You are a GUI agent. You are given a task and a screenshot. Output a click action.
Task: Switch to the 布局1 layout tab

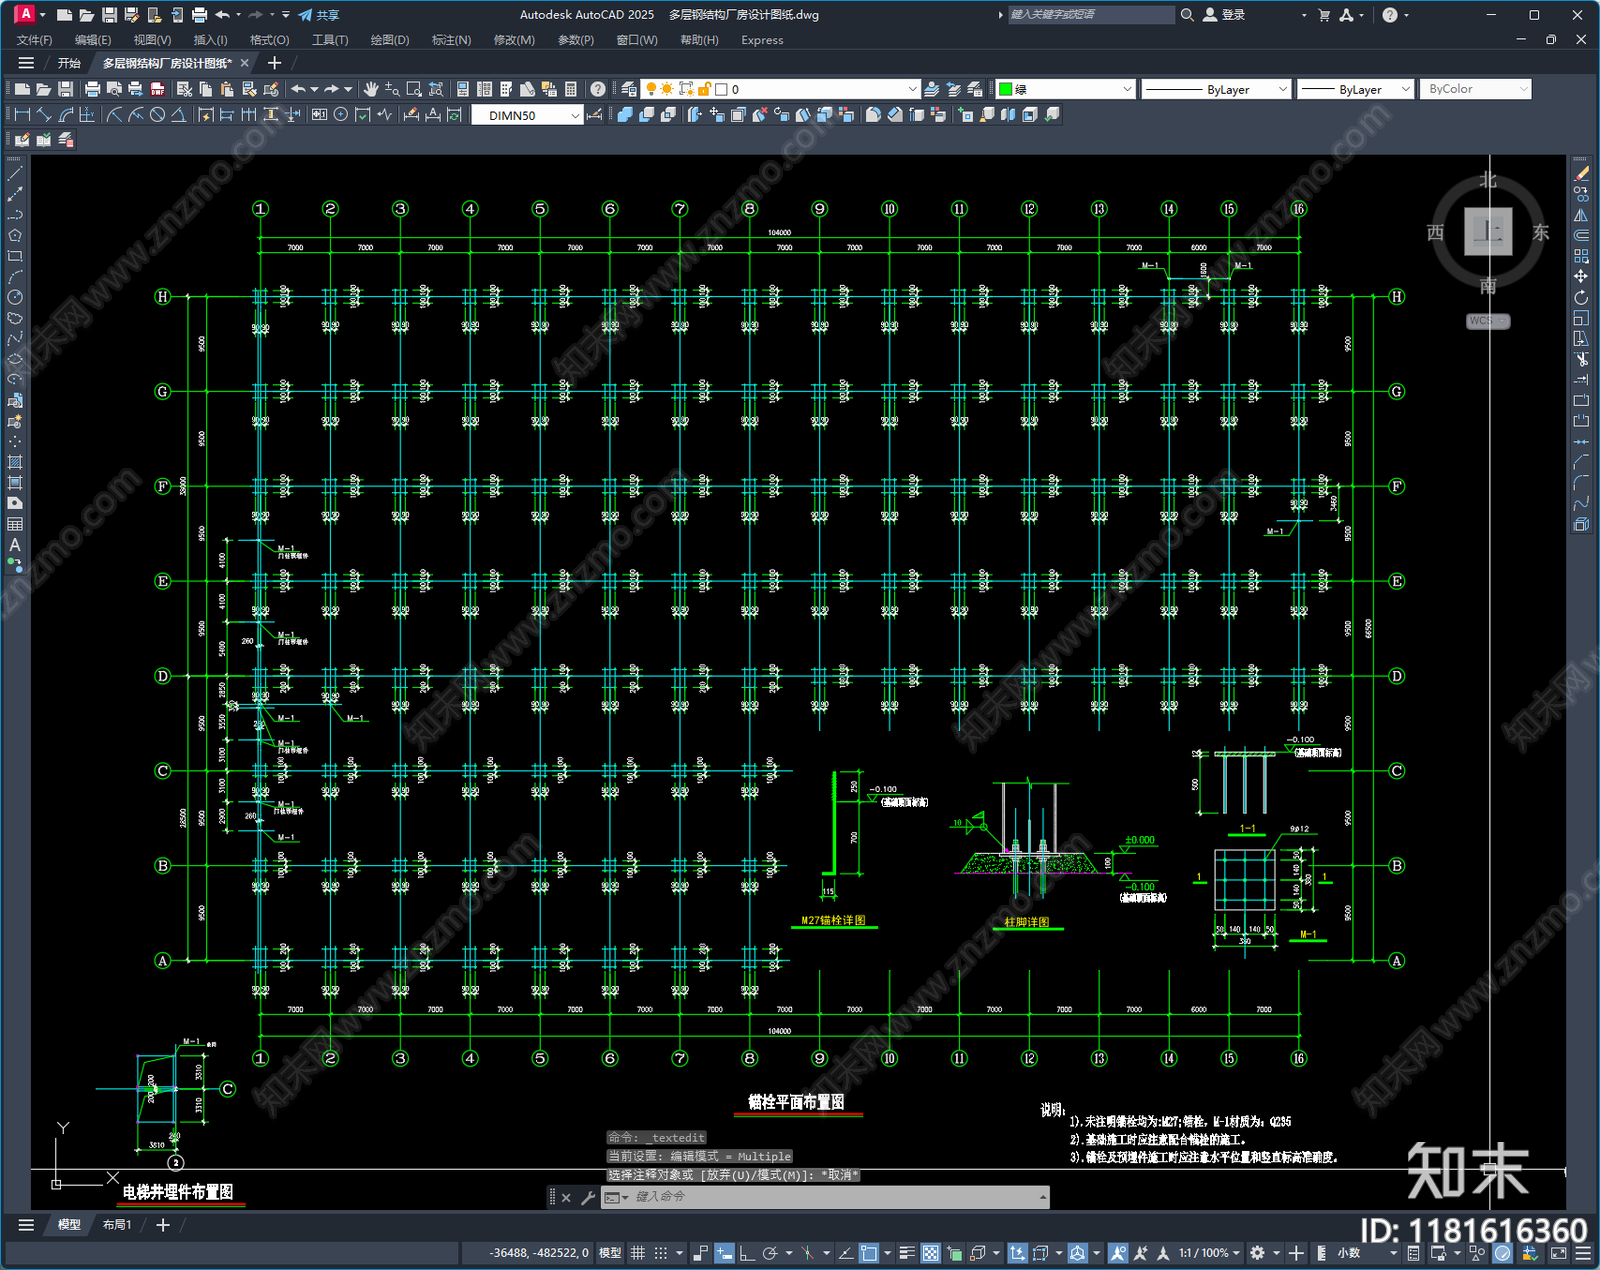click(x=117, y=1224)
